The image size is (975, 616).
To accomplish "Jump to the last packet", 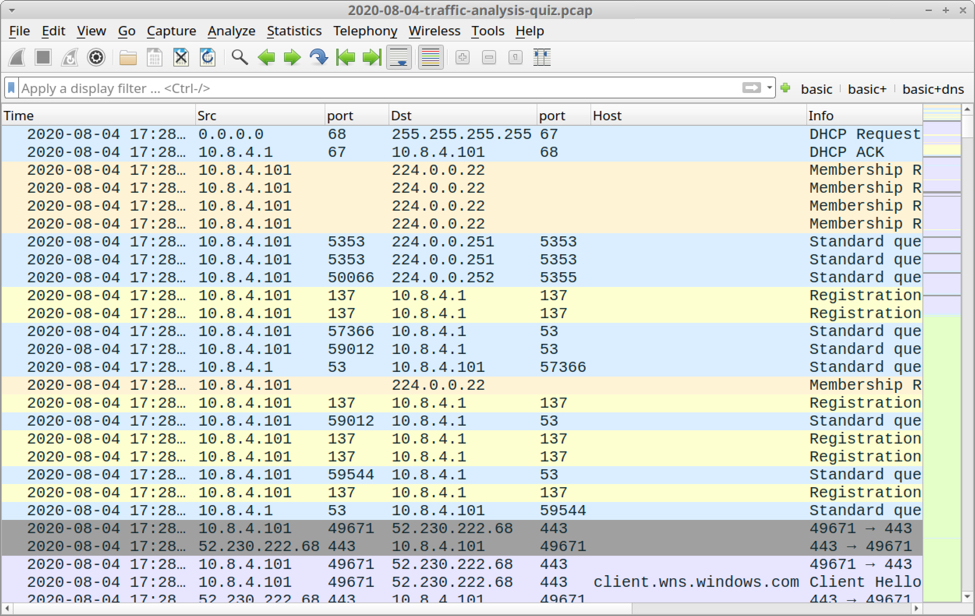I will pos(371,58).
